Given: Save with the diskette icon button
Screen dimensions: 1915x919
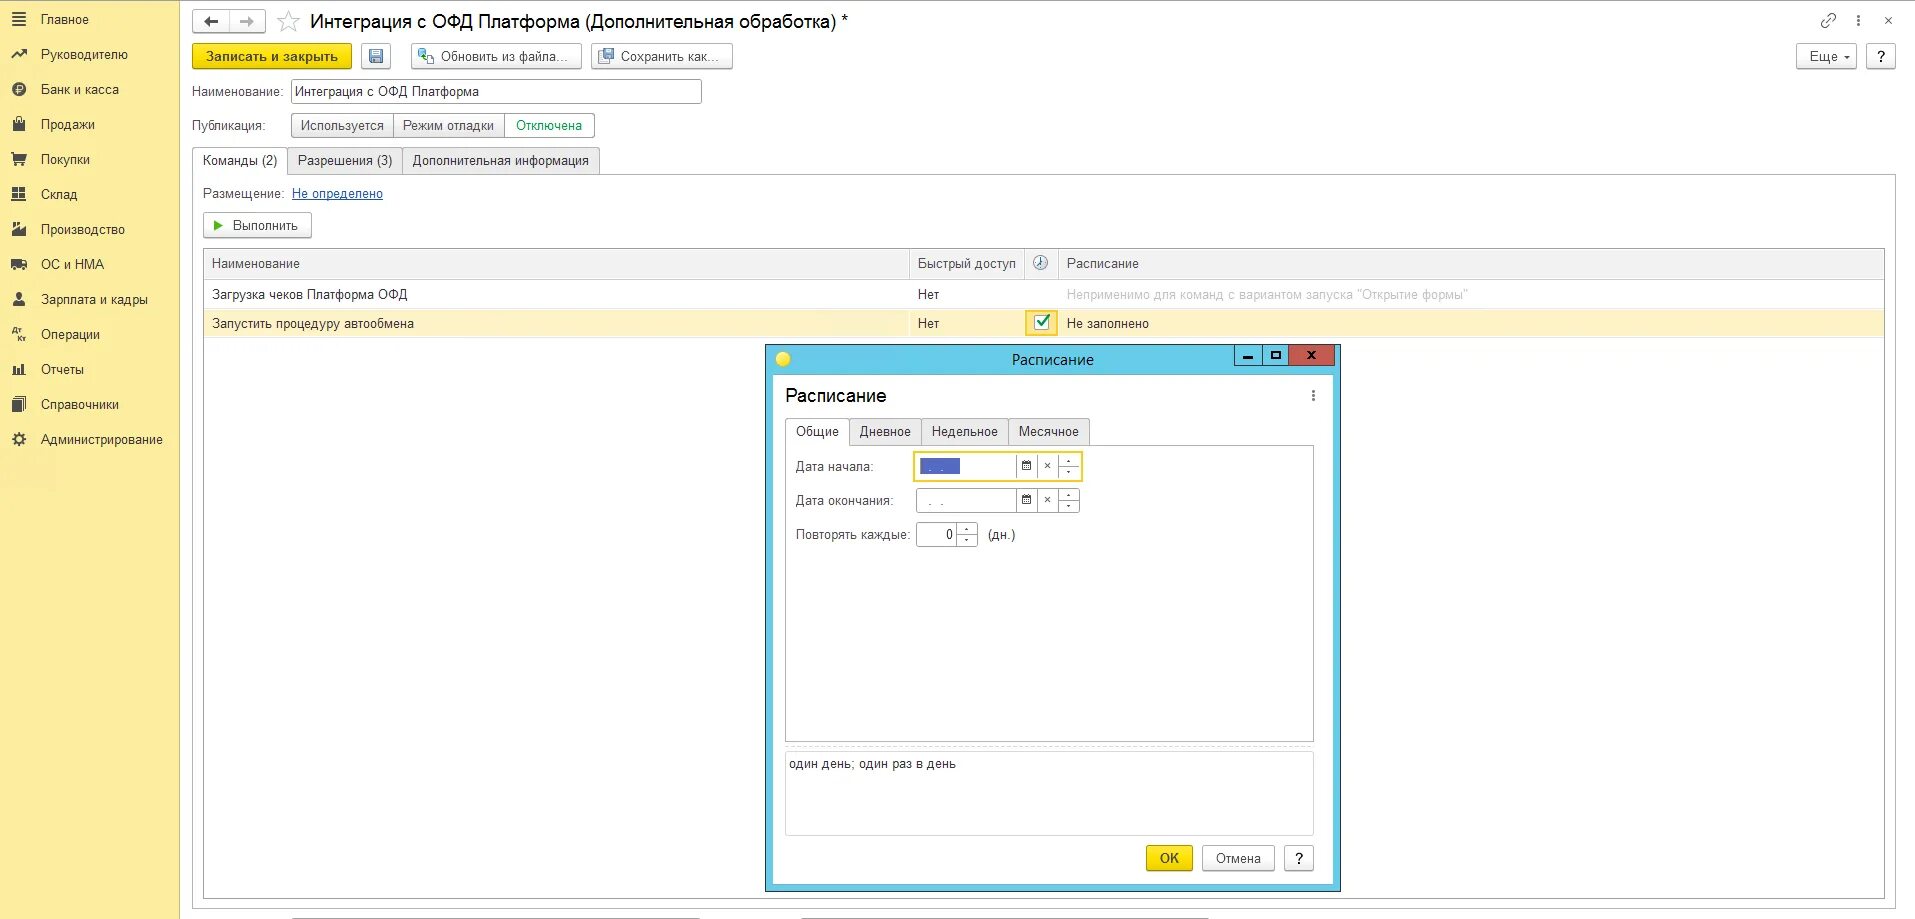Looking at the screenshot, I should click(x=376, y=56).
